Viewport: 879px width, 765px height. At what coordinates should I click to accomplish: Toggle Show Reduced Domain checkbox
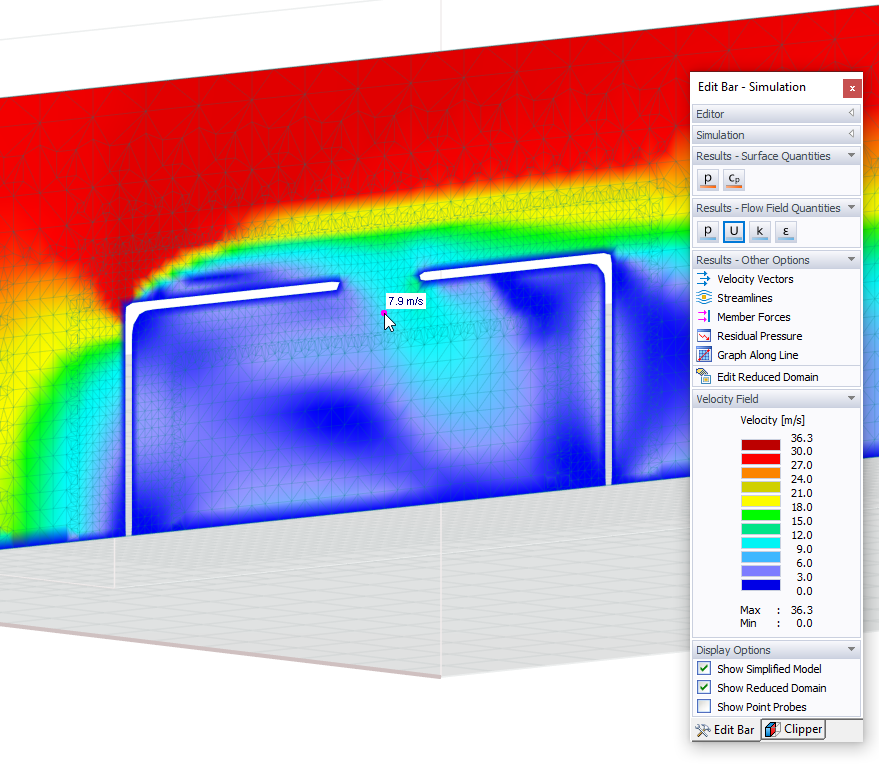click(704, 688)
